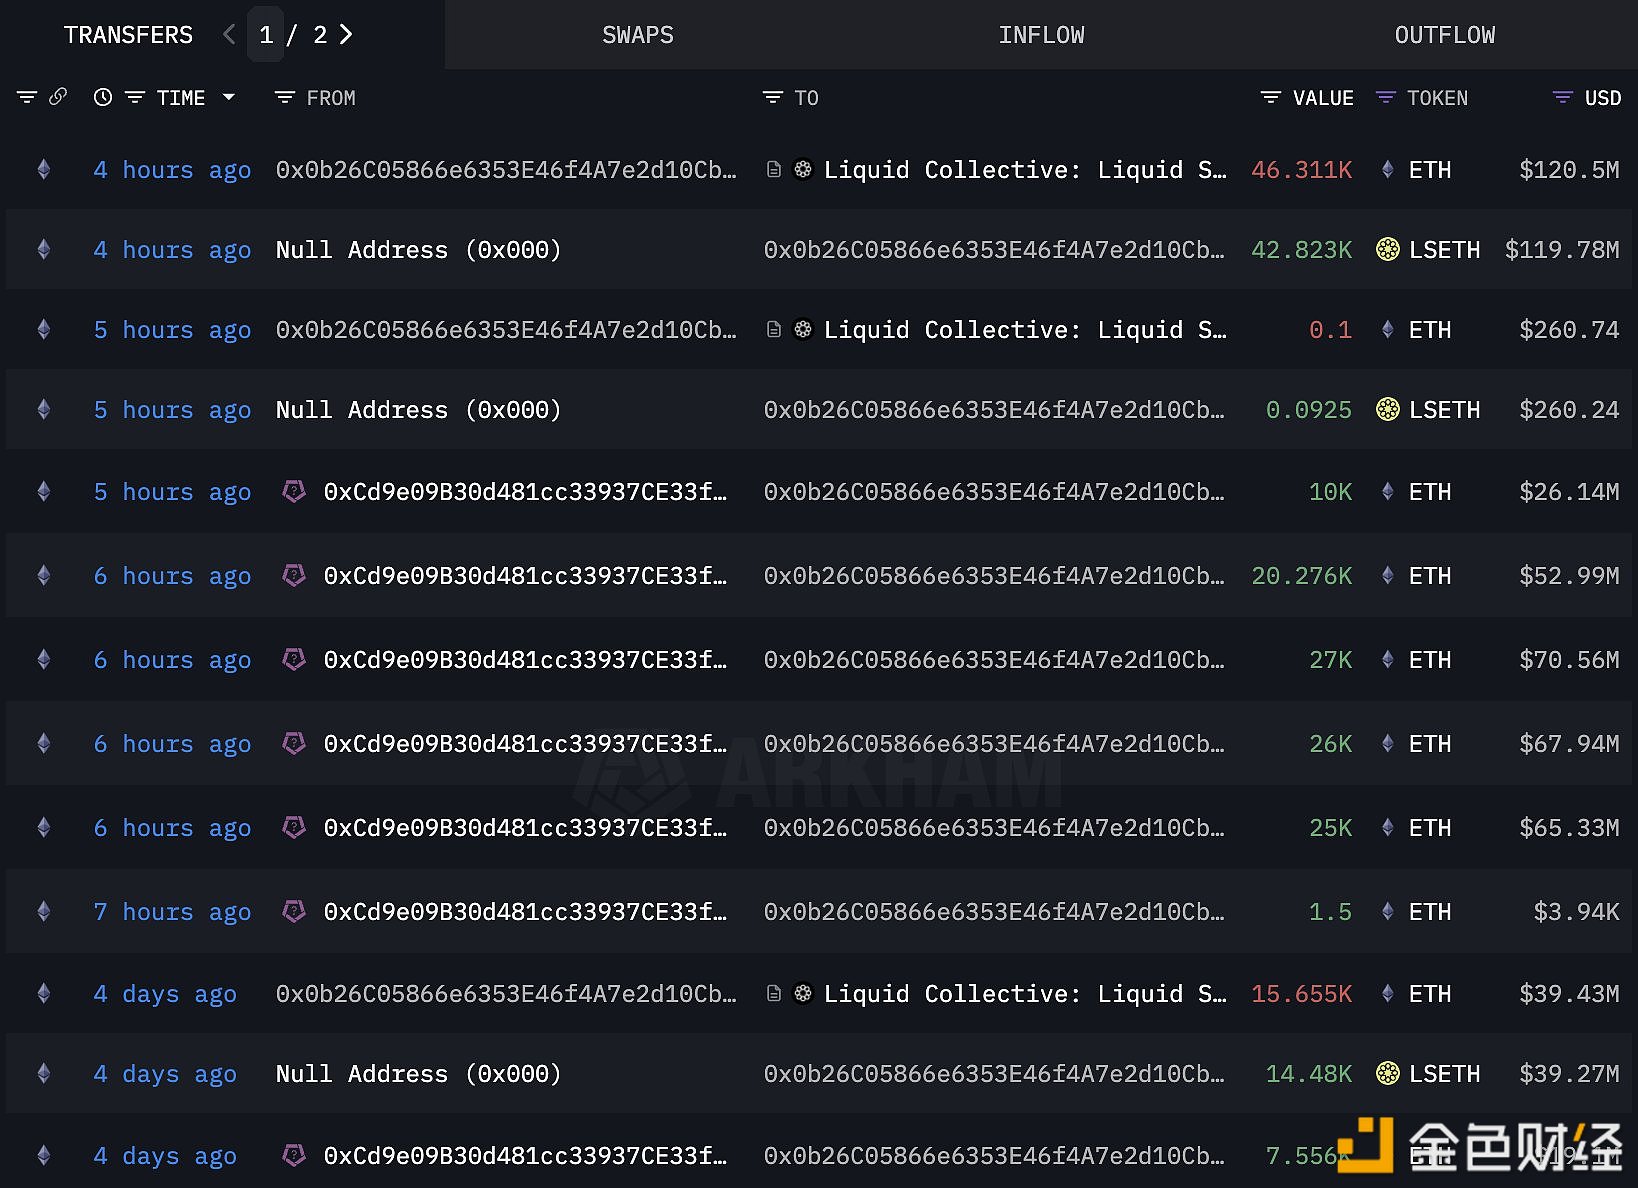Switch to the INFLOW tab

[1041, 35]
